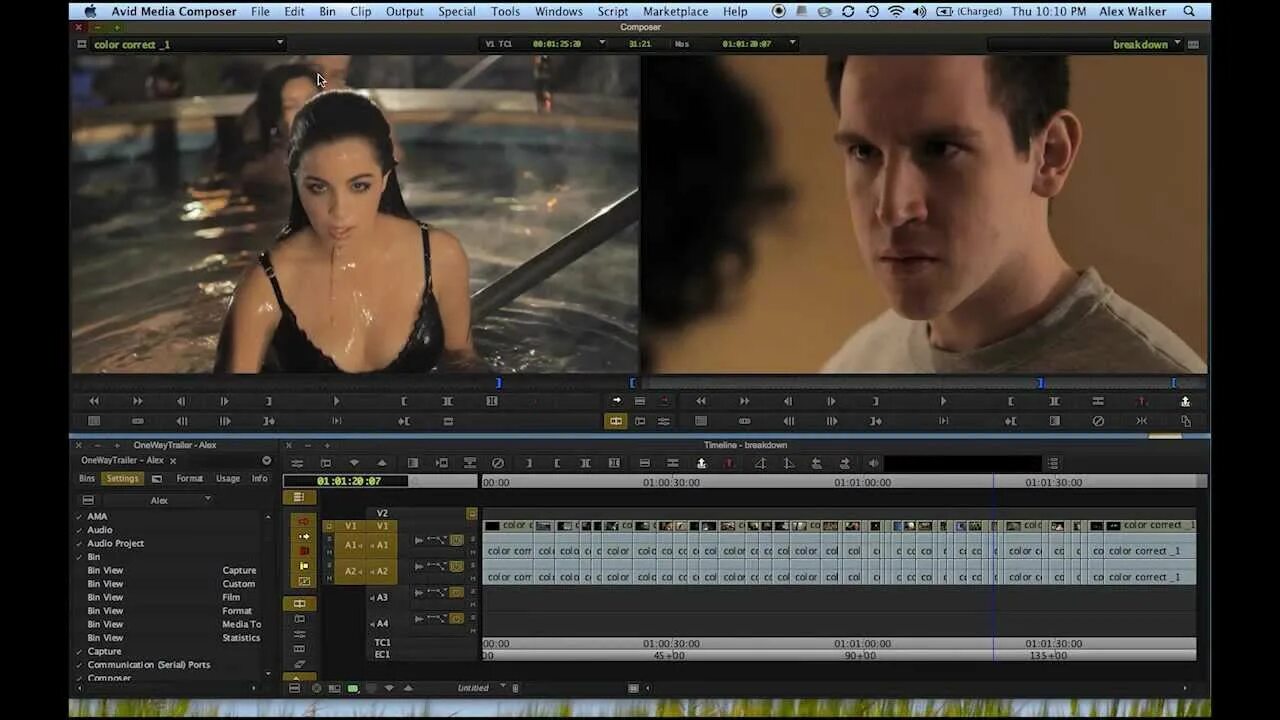Image resolution: width=1280 pixels, height=720 pixels.
Task: Click the Wi-Fi icon in menu bar
Action: pyautogui.click(x=895, y=11)
